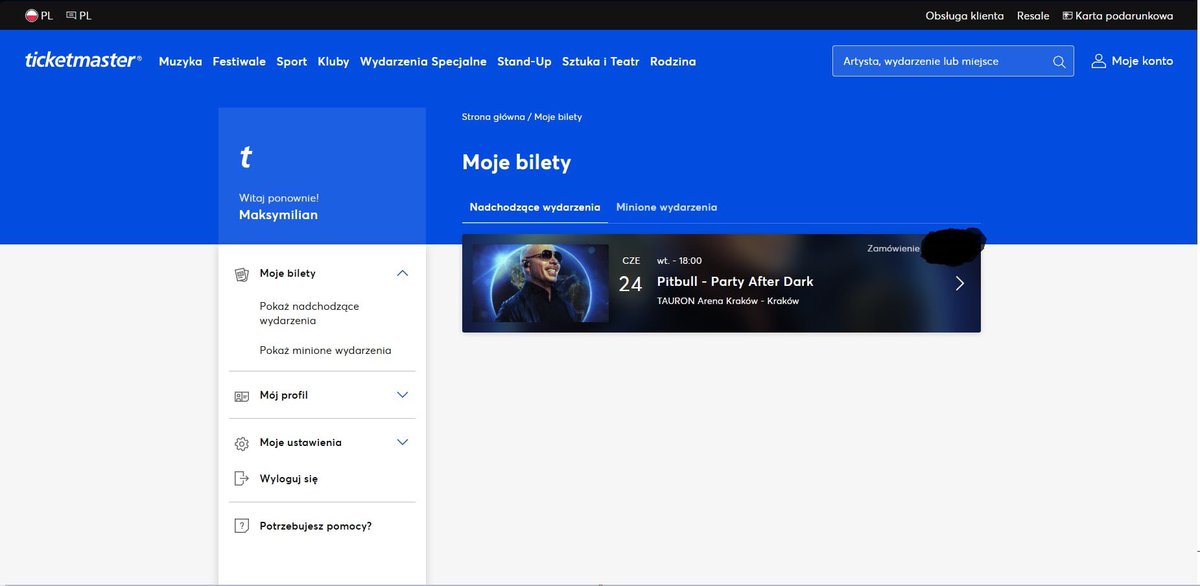The width and height of the screenshot is (1200, 586).
Task: Expand the Mój profil section
Action: [403, 395]
